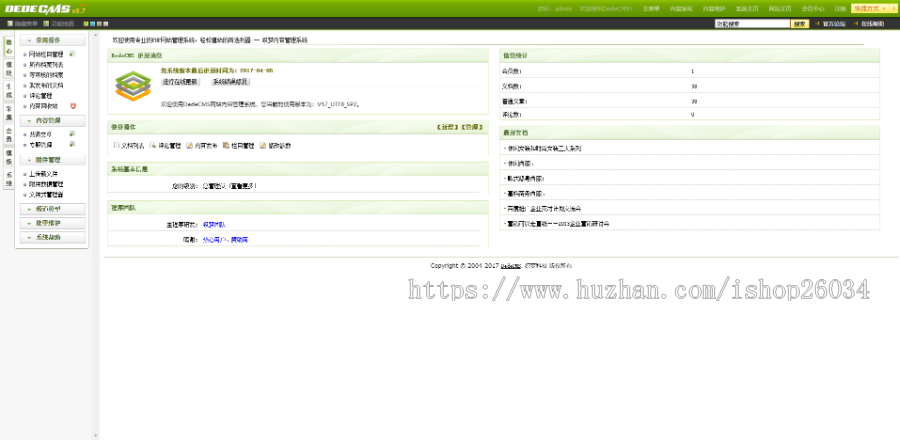The image size is (900, 440).
Task: Click the 【新增】 link in quick operations header
Action: tap(447, 127)
